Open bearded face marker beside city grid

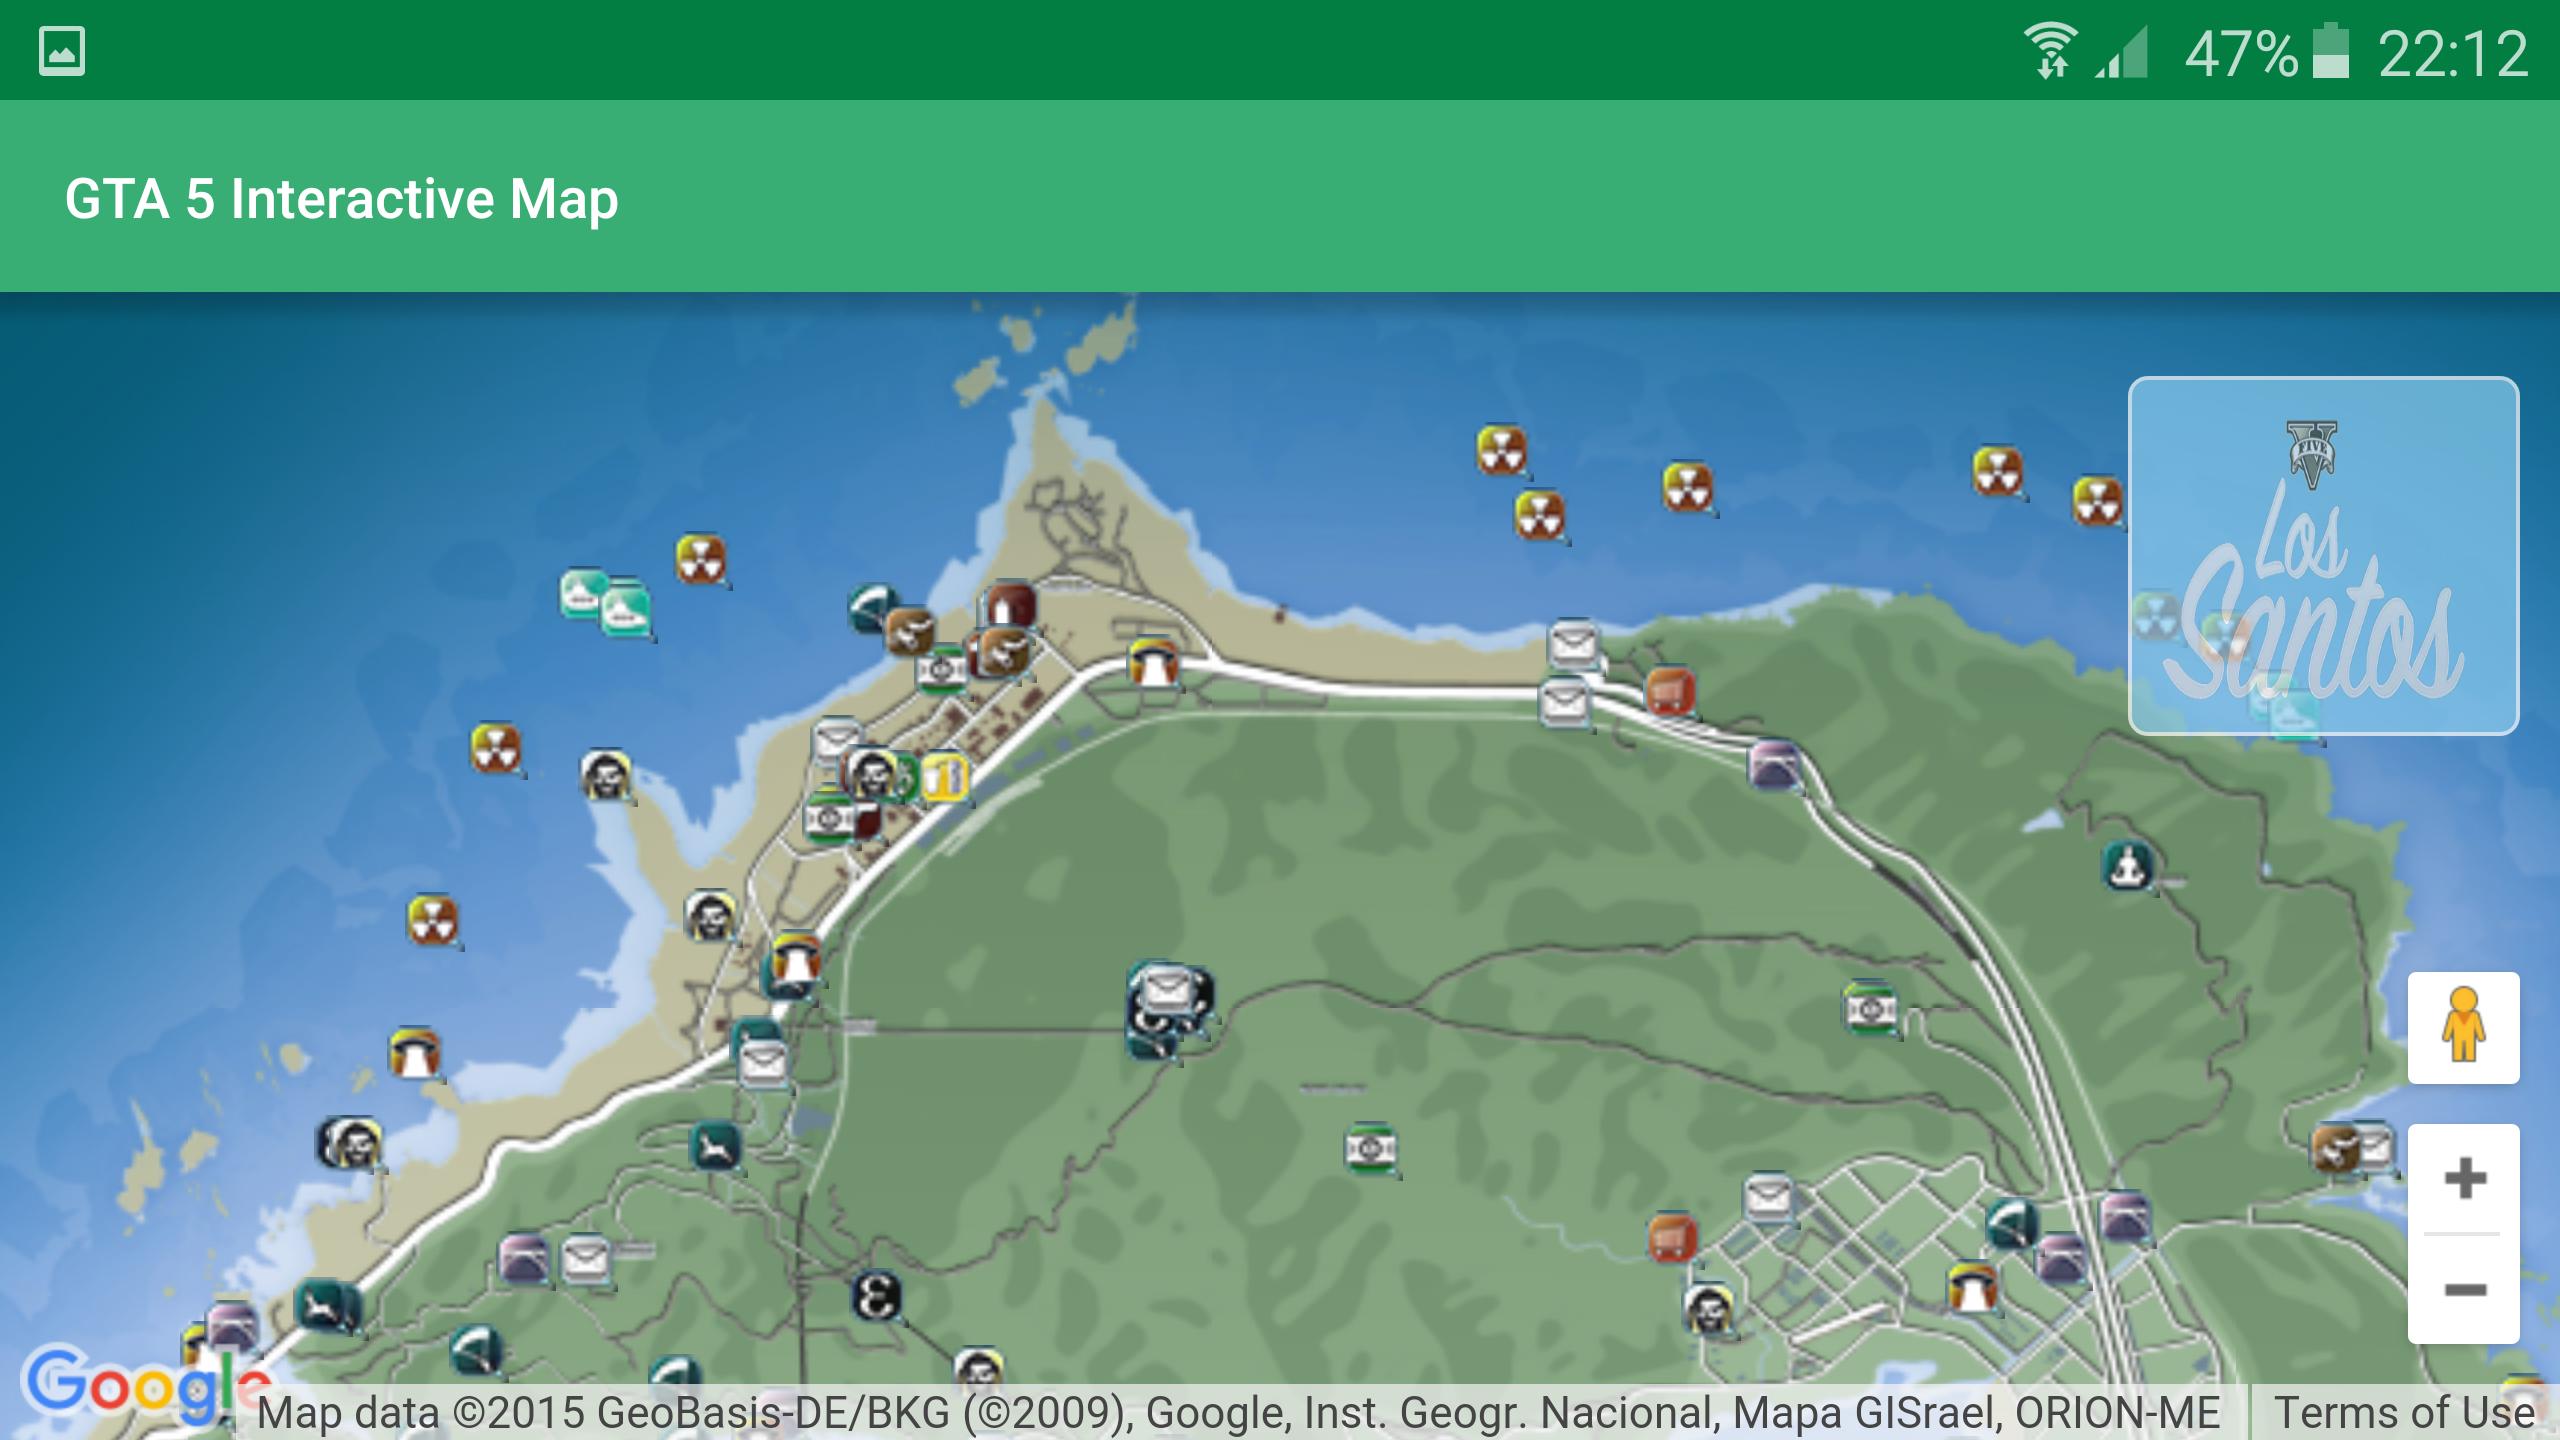tap(1708, 1309)
